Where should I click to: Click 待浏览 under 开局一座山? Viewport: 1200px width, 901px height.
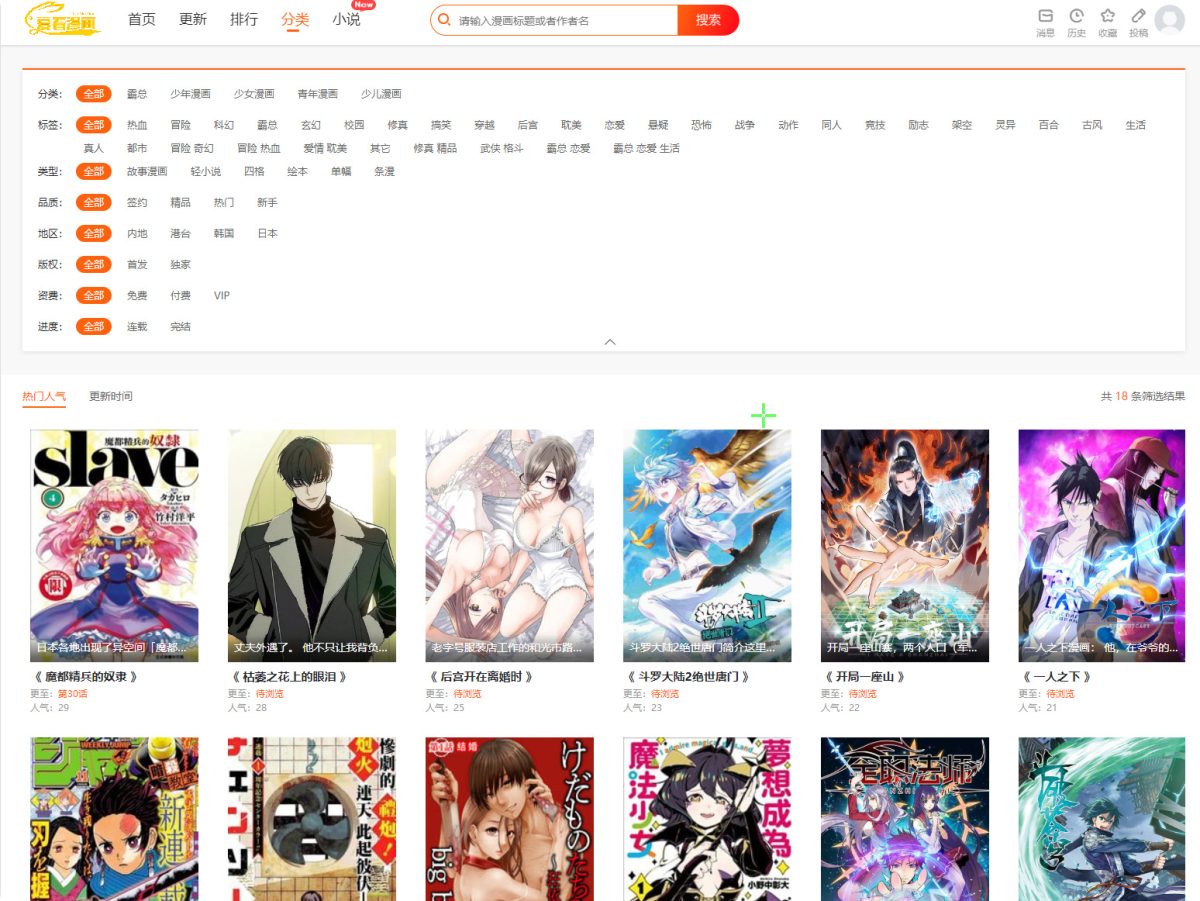coord(863,694)
